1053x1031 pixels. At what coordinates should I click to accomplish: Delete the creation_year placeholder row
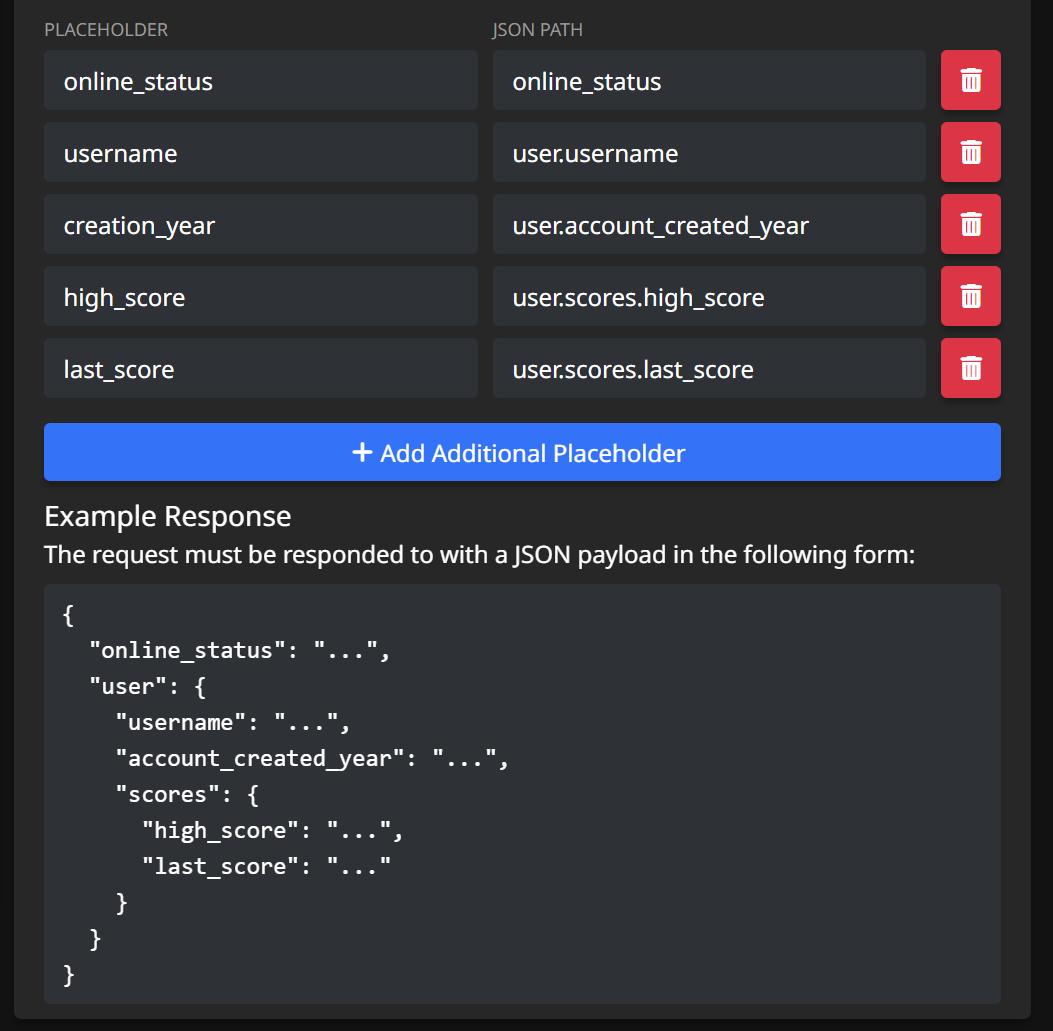pos(970,224)
